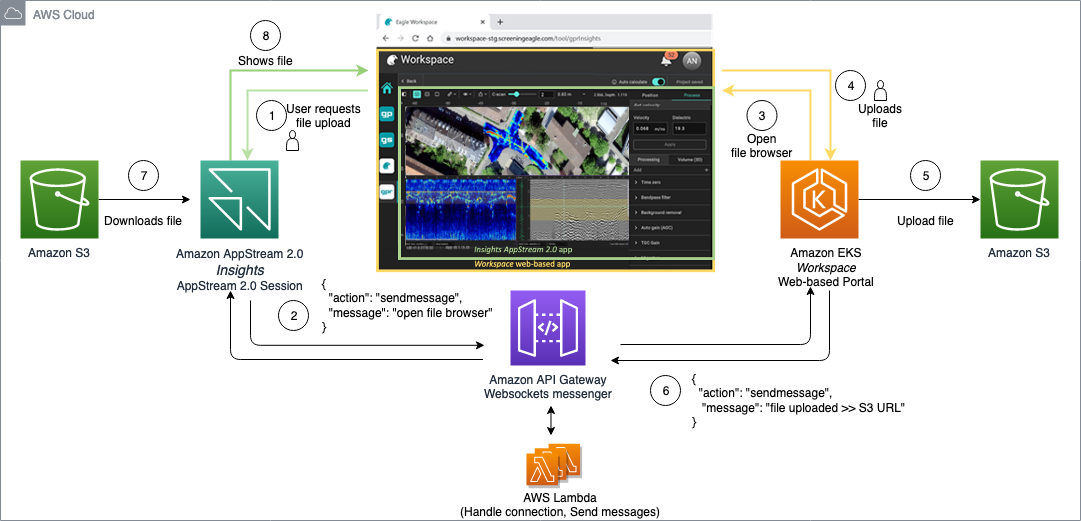Open the eye visibility dropdown
Viewport: 1081px width, 521px height.
(467, 94)
